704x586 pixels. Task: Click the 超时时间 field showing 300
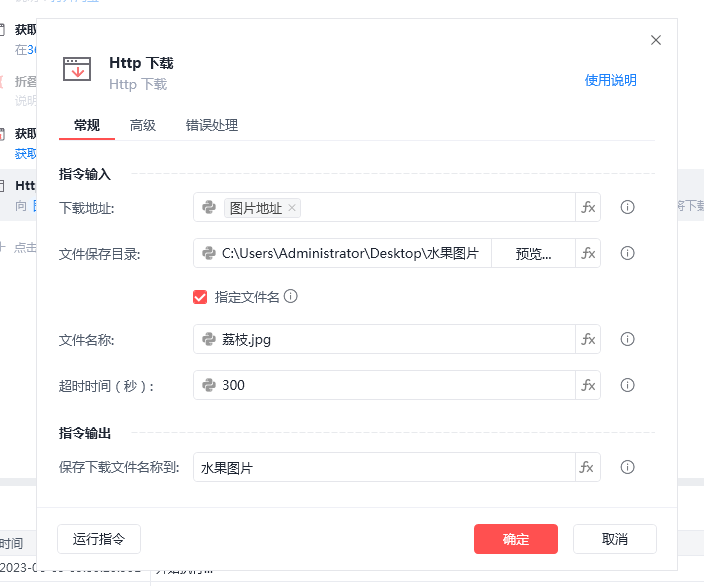(384, 385)
